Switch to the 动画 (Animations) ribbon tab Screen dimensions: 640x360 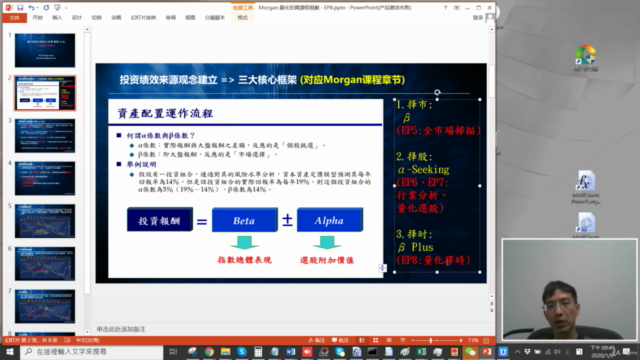point(116,18)
